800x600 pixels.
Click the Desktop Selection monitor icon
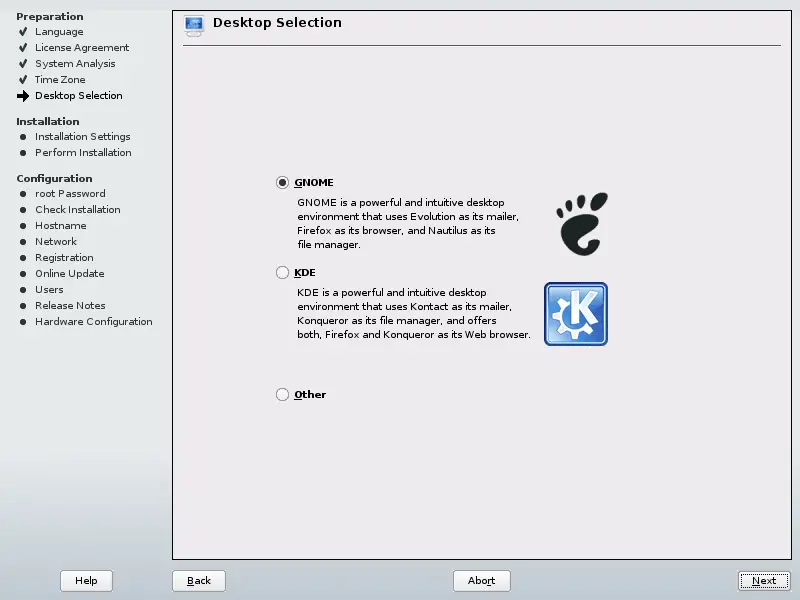pos(194,26)
